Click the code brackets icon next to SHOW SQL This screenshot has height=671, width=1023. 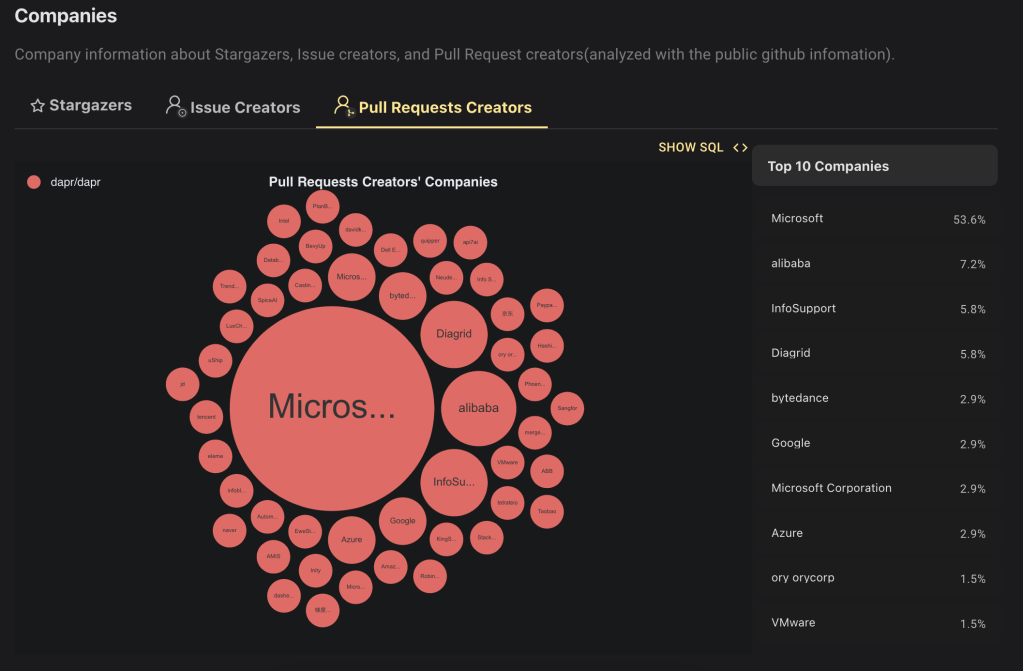pos(740,148)
